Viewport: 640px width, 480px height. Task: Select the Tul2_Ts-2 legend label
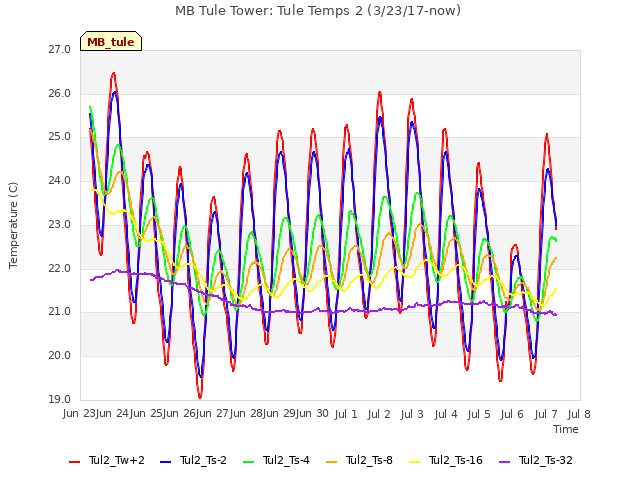pyautogui.click(x=203, y=460)
